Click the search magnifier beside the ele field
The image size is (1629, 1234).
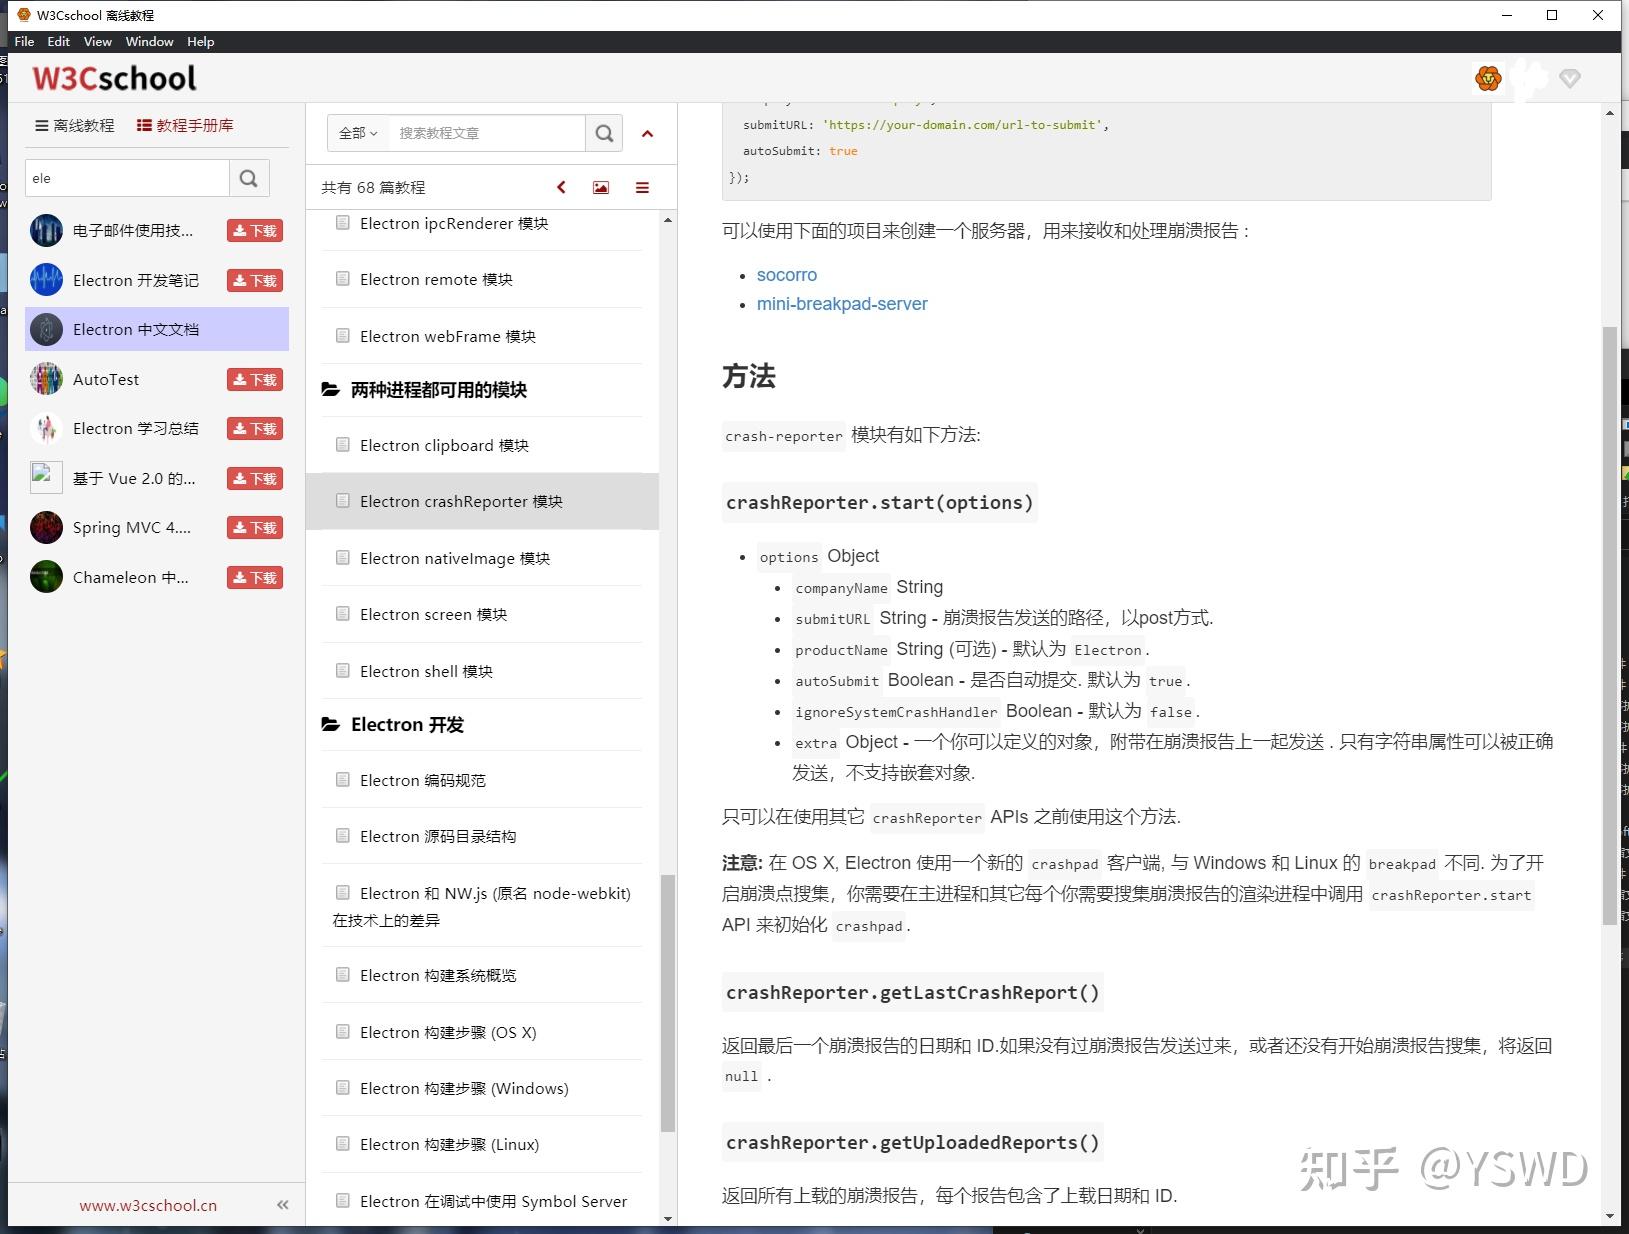pyautogui.click(x=249, y=178)
